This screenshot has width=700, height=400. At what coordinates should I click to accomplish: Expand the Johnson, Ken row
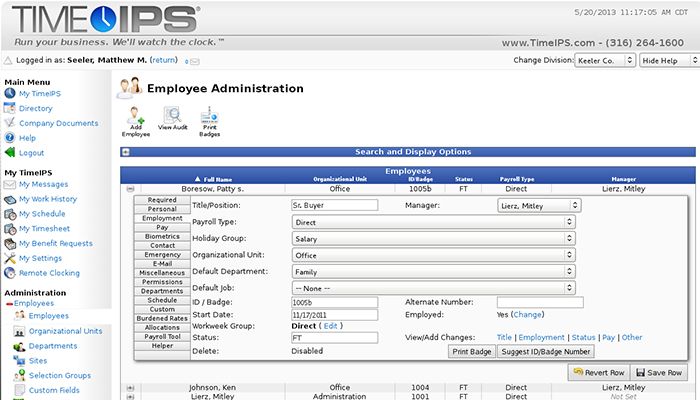tap(130, 388)
